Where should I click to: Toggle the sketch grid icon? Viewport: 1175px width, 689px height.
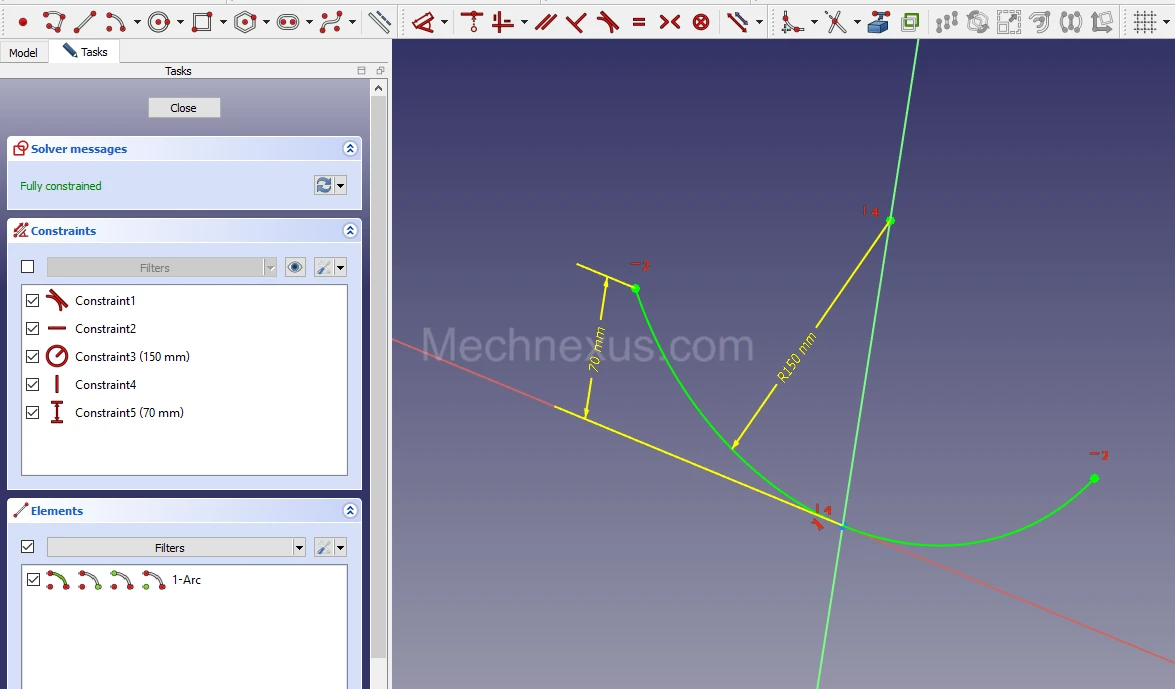[x=1145, y=22]
